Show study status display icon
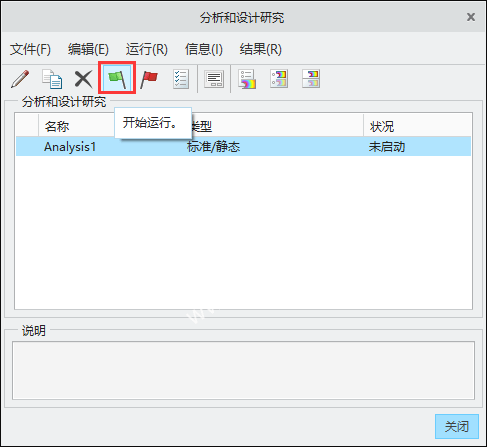This screenshot has width=487, height=447. point(214,79)
